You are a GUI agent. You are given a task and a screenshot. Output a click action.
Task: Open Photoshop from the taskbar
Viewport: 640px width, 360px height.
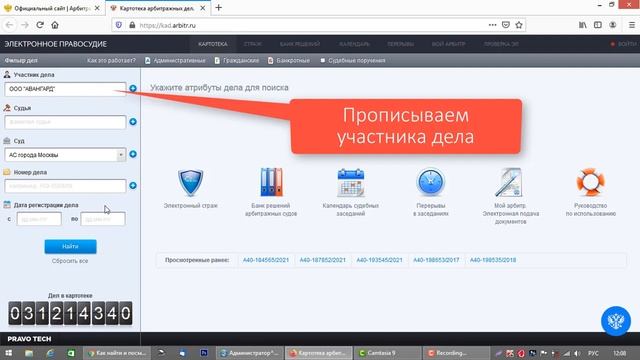(204, 353)
